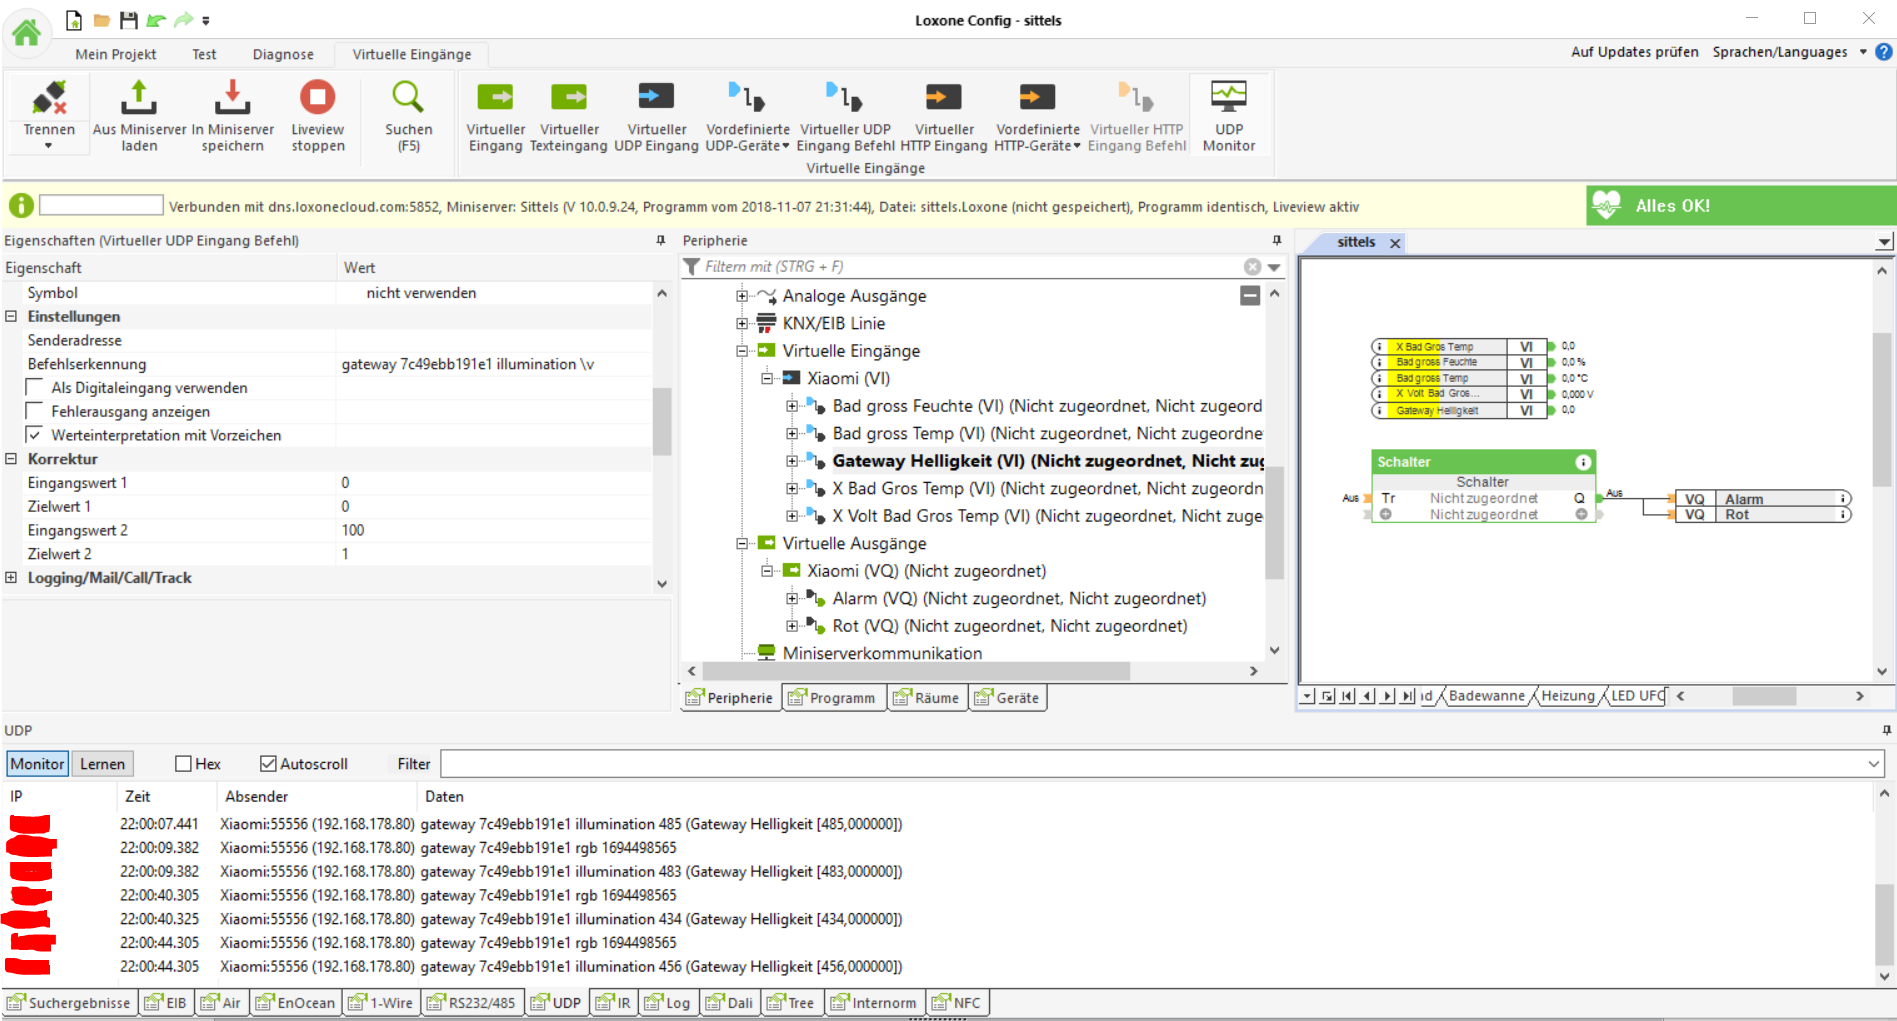The width and height of the screenshot is (1897, 1021).
Task: Enable the Hex checkbox
Action: coord(183,764)
